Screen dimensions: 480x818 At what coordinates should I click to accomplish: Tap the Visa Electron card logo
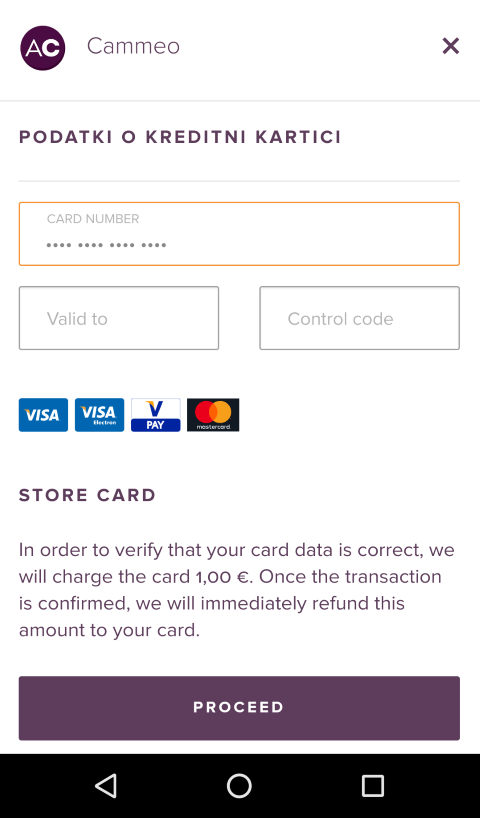(x=100, y=415)
